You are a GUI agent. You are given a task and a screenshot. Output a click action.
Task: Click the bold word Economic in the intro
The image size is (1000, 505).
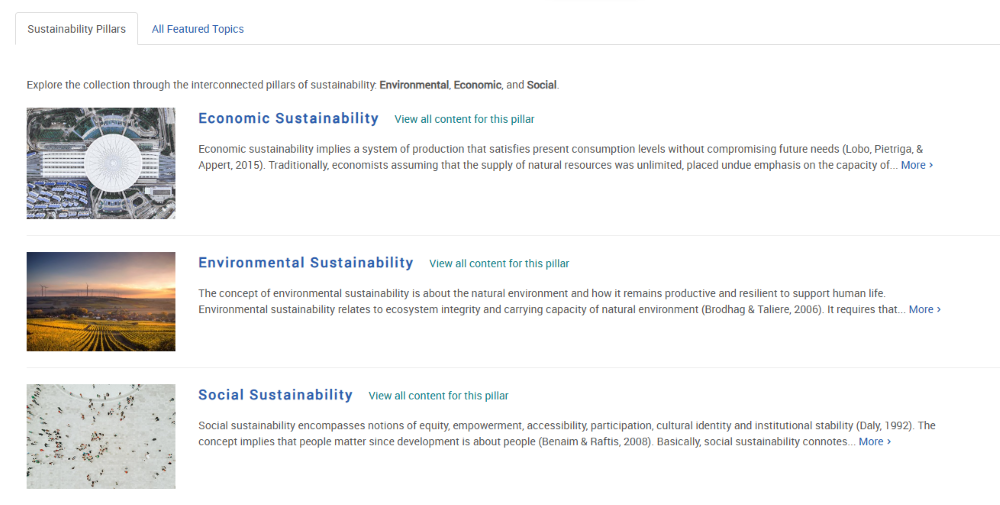tap(478, 85)
